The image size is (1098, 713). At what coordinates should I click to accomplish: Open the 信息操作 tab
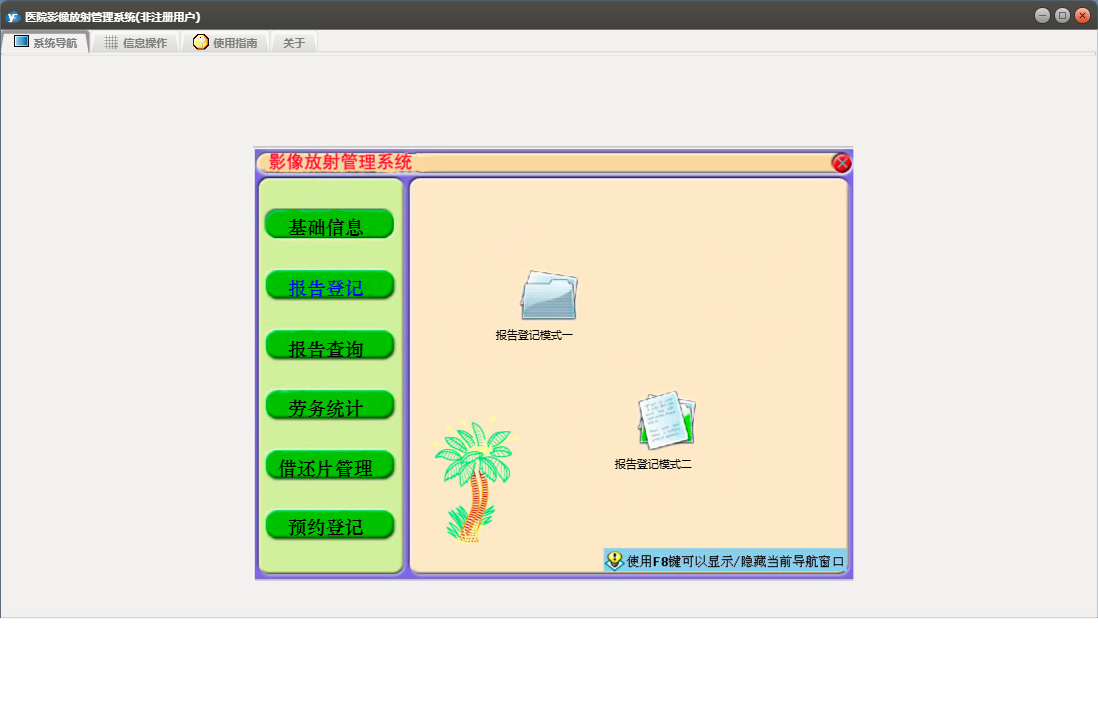click(136, 43)
